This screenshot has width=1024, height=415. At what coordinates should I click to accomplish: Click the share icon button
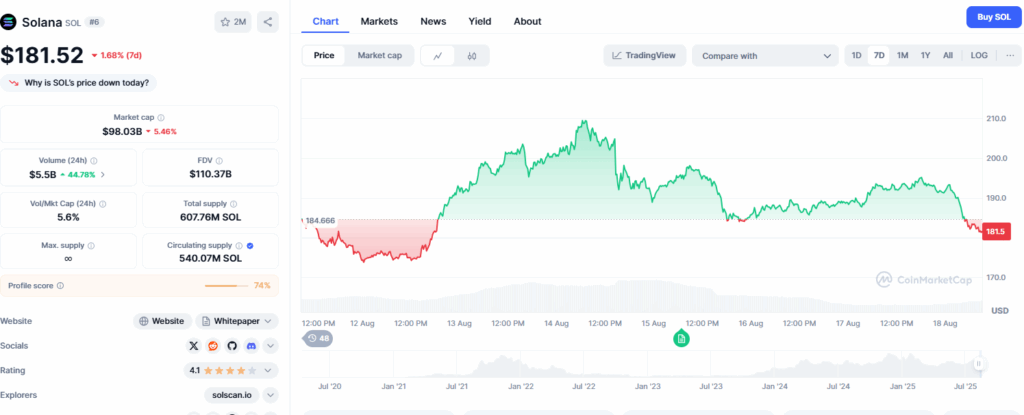click(268, 22)
